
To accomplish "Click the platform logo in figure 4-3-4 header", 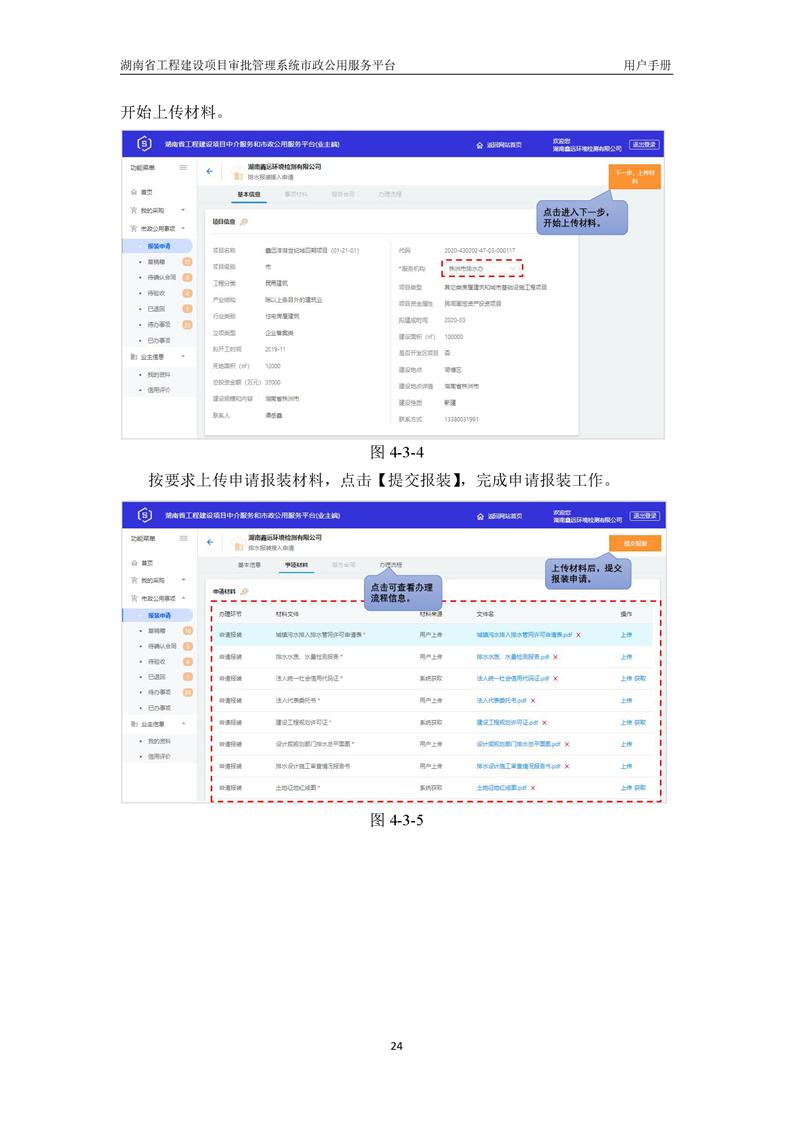I will tap(145, 144).
